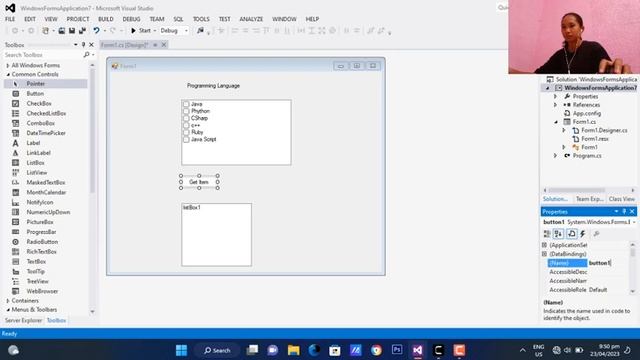
Task: Pick the MaskedTextBox control
Action: [x=46, y=182]
